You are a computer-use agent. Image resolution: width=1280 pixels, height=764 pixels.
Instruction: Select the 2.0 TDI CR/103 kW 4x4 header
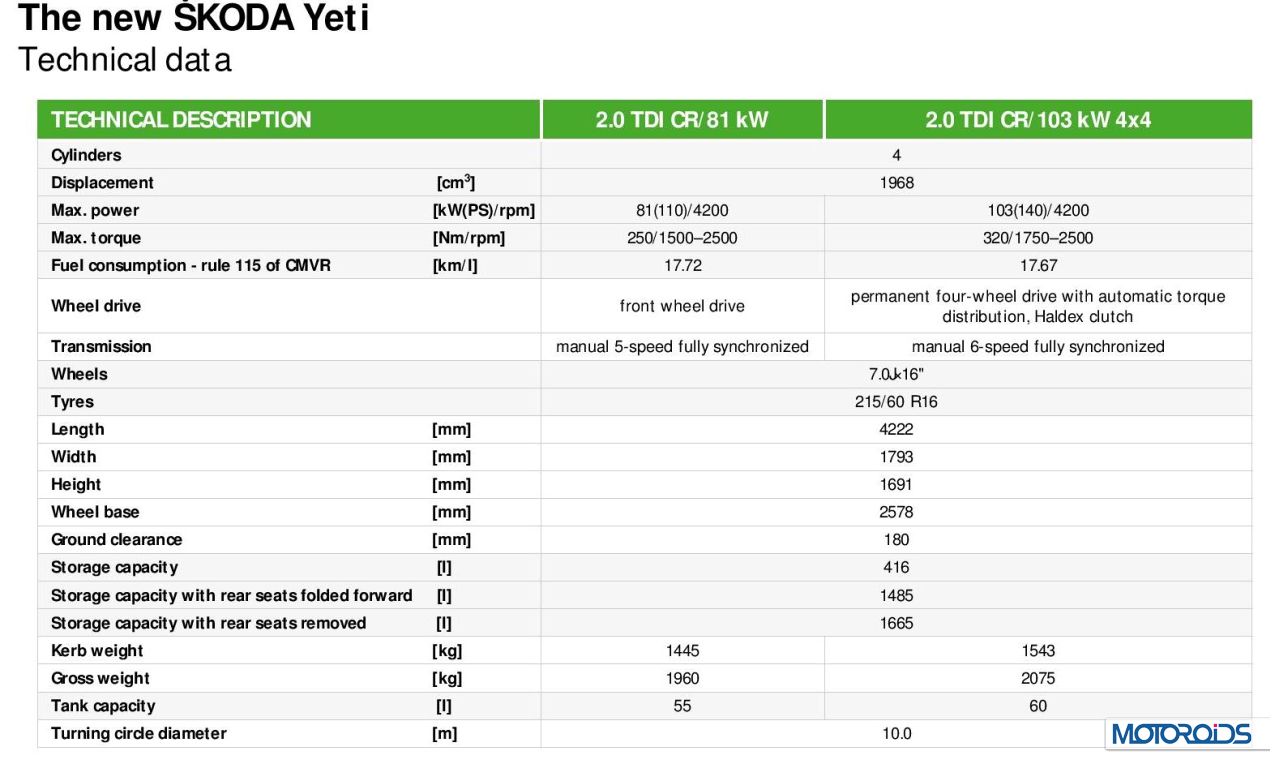coord(1038,120)
